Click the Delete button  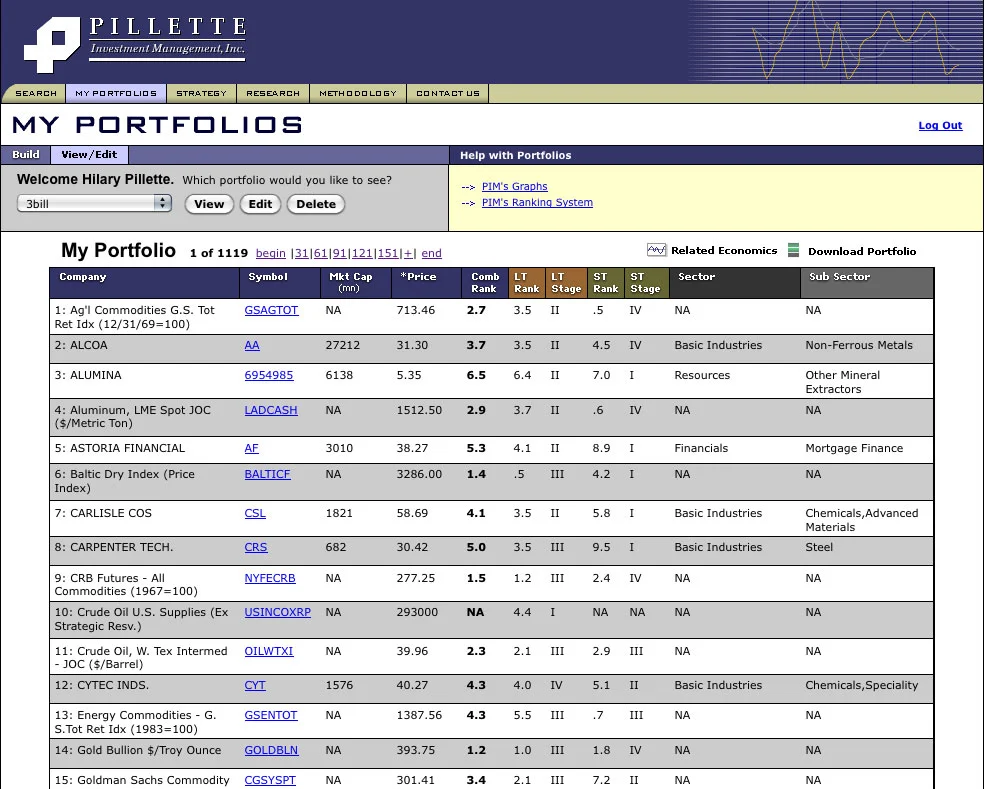pyautogui.click(x=316, y=204)
